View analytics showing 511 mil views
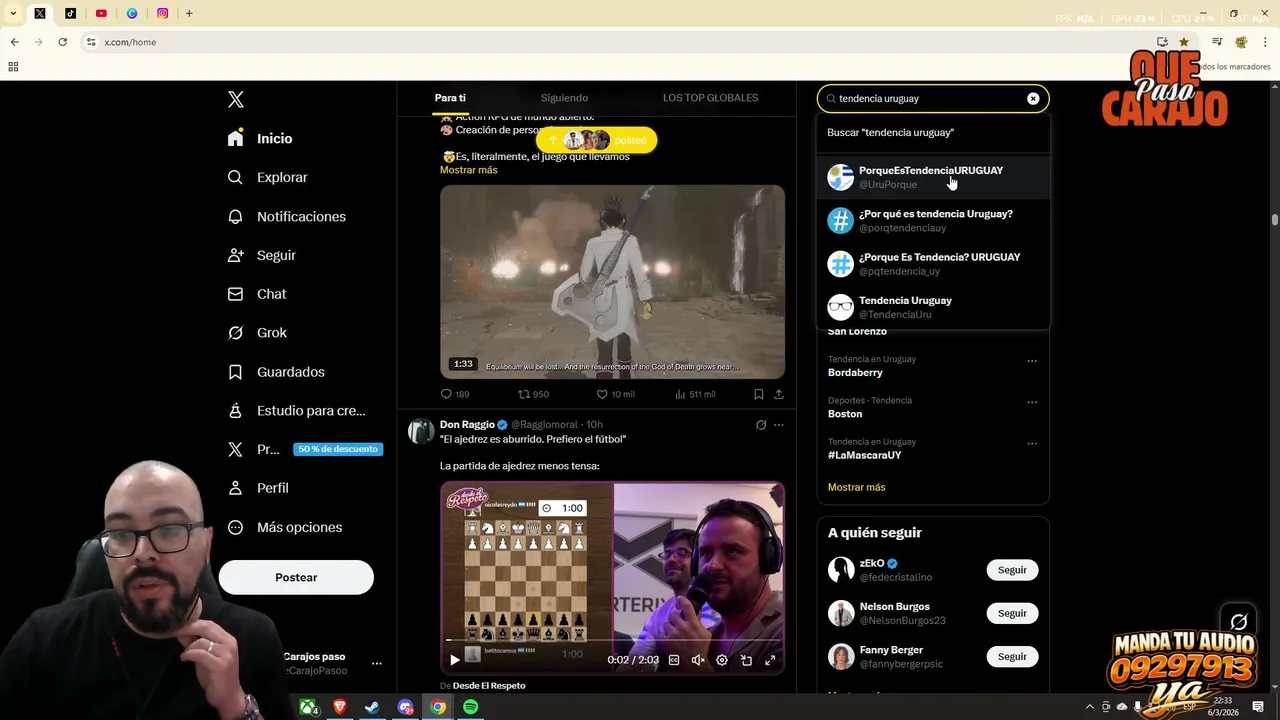The image size is (1280, 720). tap(695, 394)
